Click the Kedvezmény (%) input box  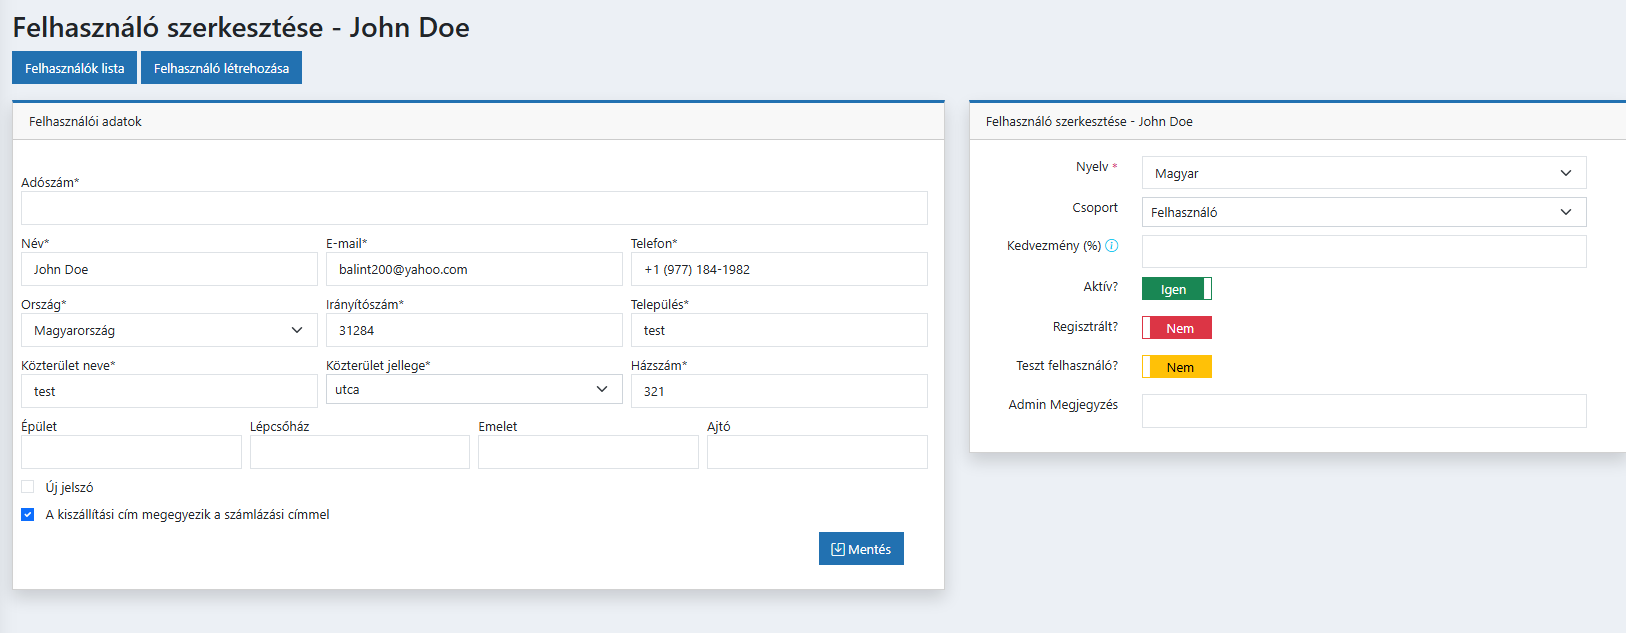click(1363, 251)
